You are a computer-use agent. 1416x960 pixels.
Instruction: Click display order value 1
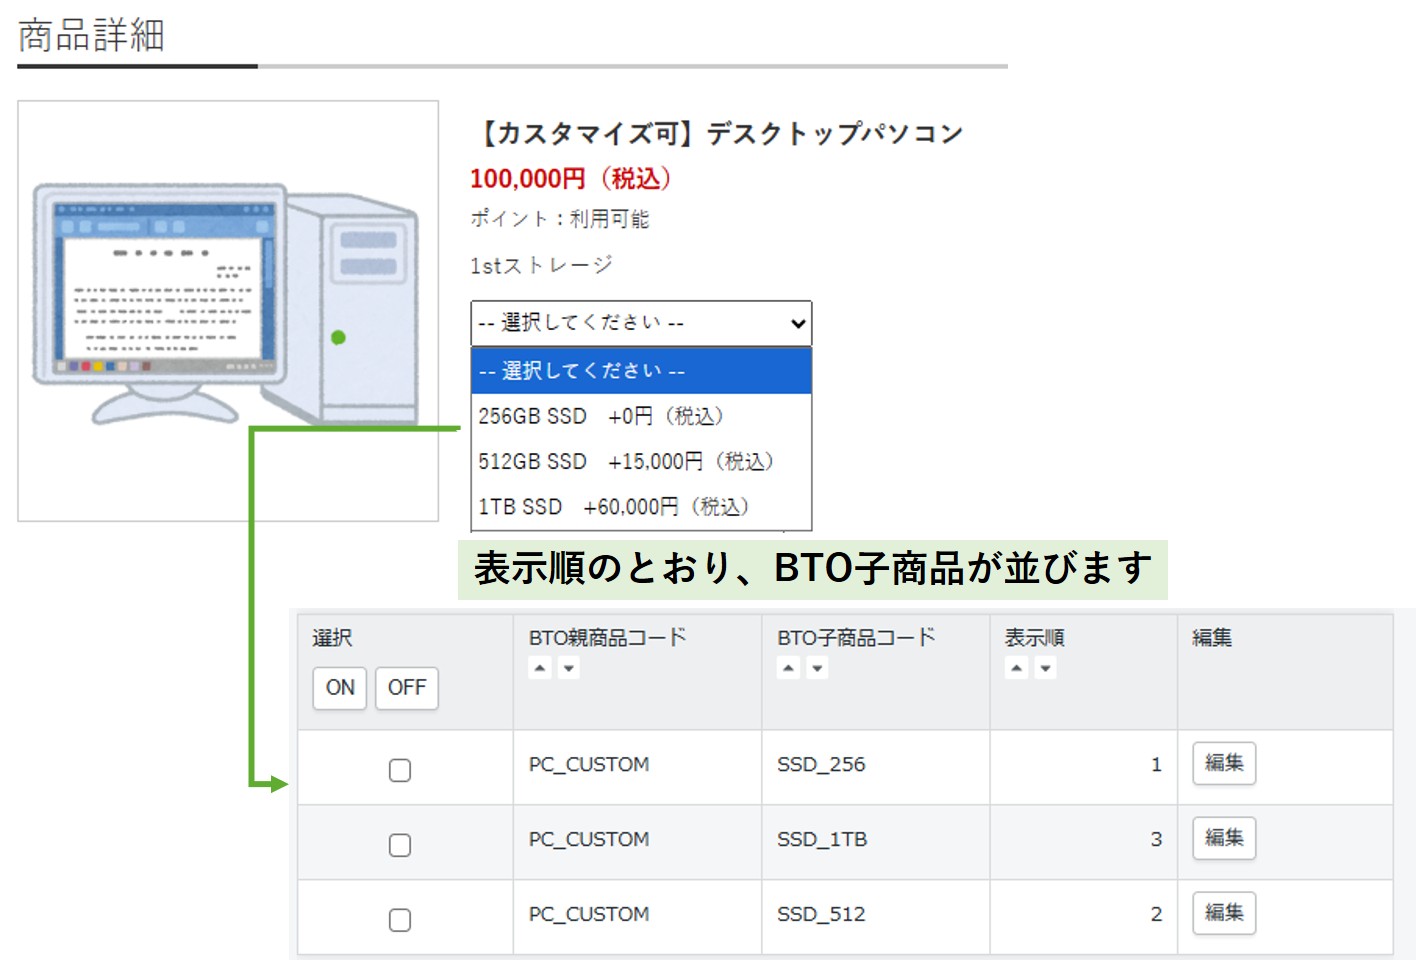pyautogui.click(x=1156, y=765)
